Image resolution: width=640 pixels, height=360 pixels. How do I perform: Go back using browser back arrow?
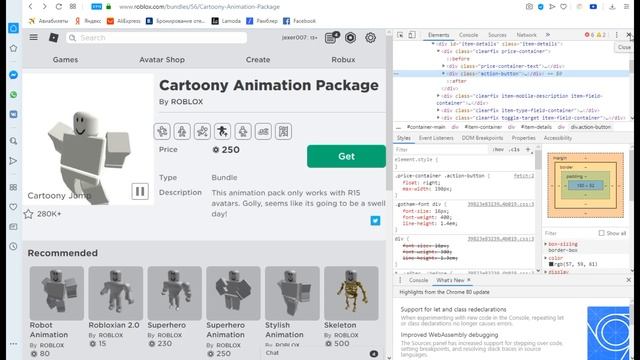31,7
